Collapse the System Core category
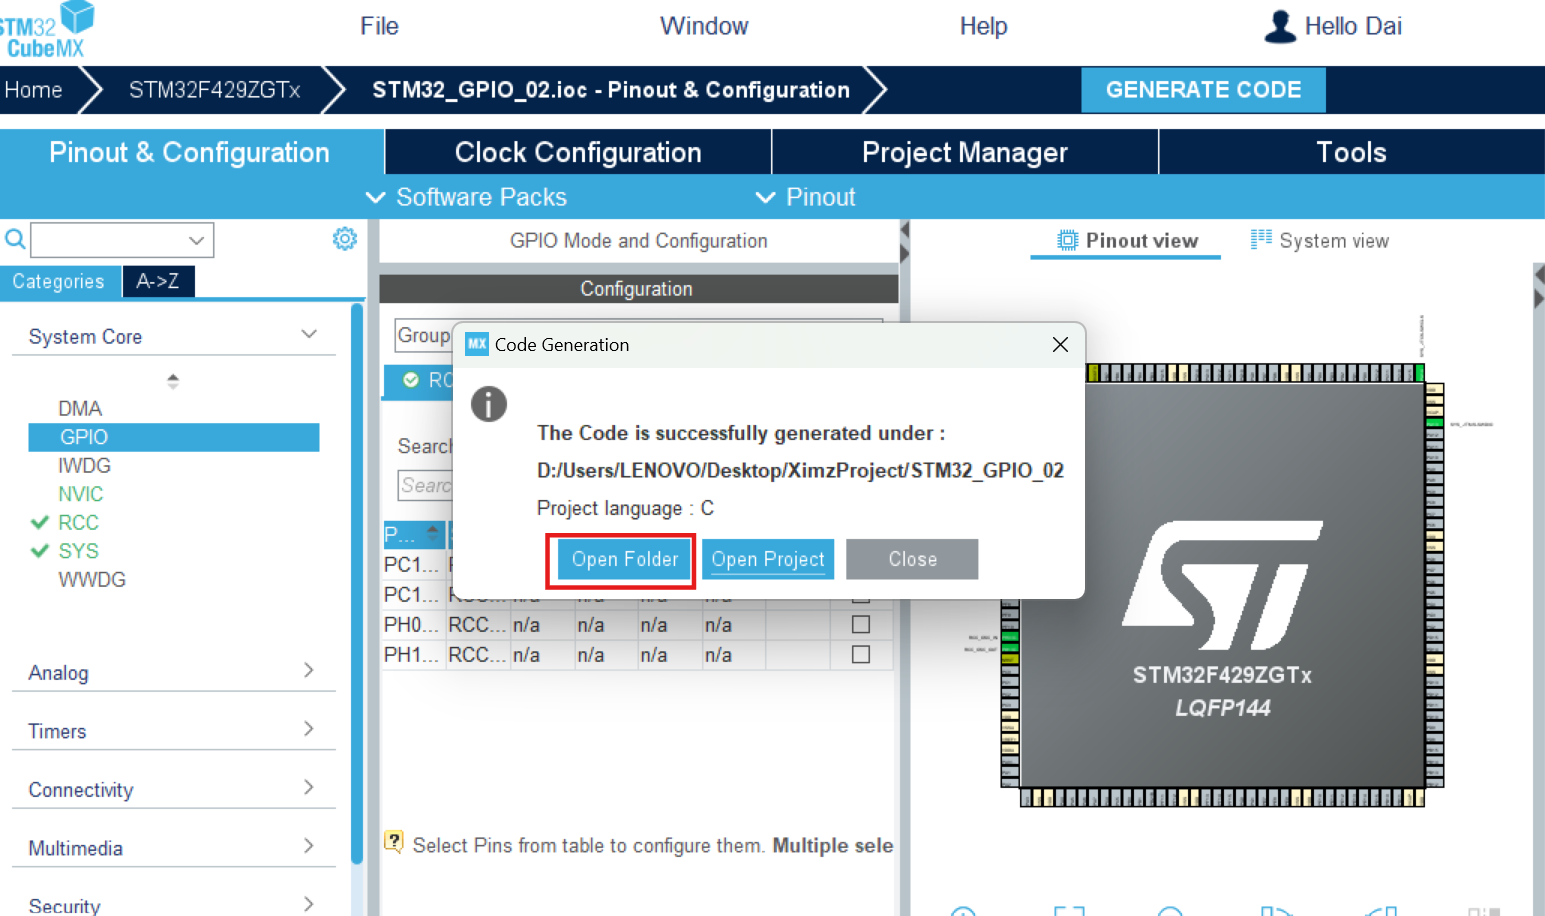Viewport: 1545px width, 916px height. tap(309, 334)
